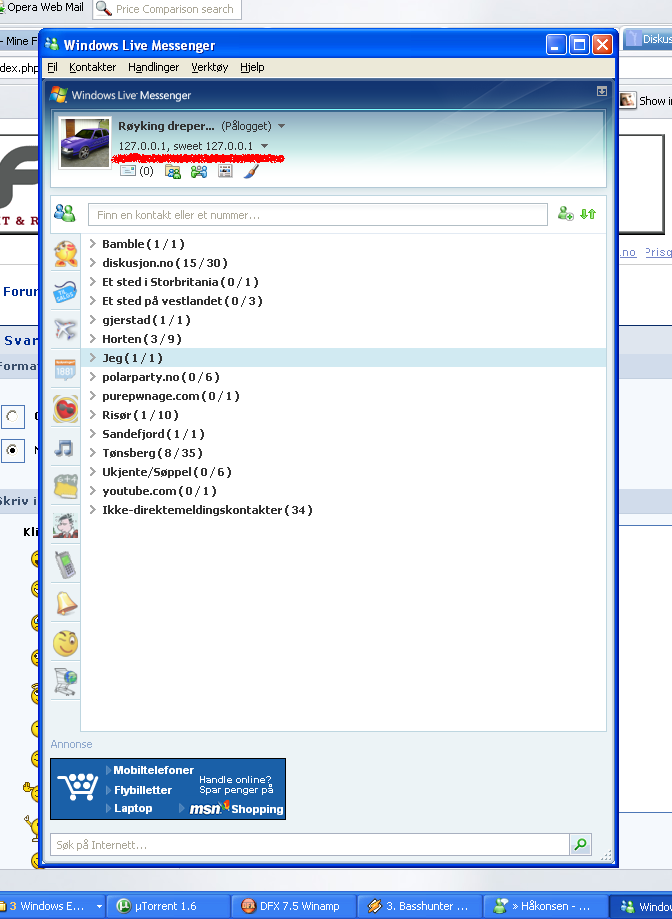Open the 1881 directory sidebar tab
This screenshot has width=672, height=919.
coord(66,369)
